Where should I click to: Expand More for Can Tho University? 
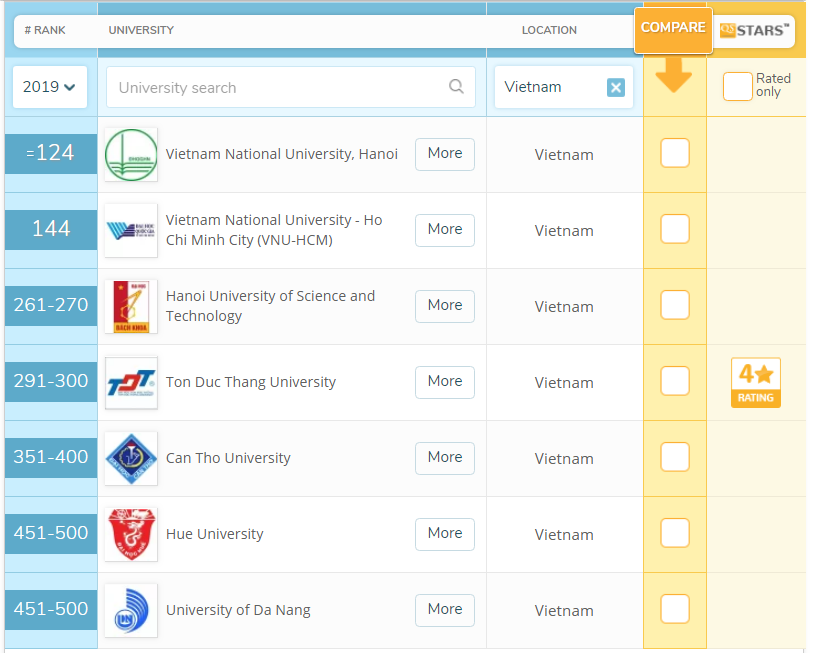click(x=444, y=458)
